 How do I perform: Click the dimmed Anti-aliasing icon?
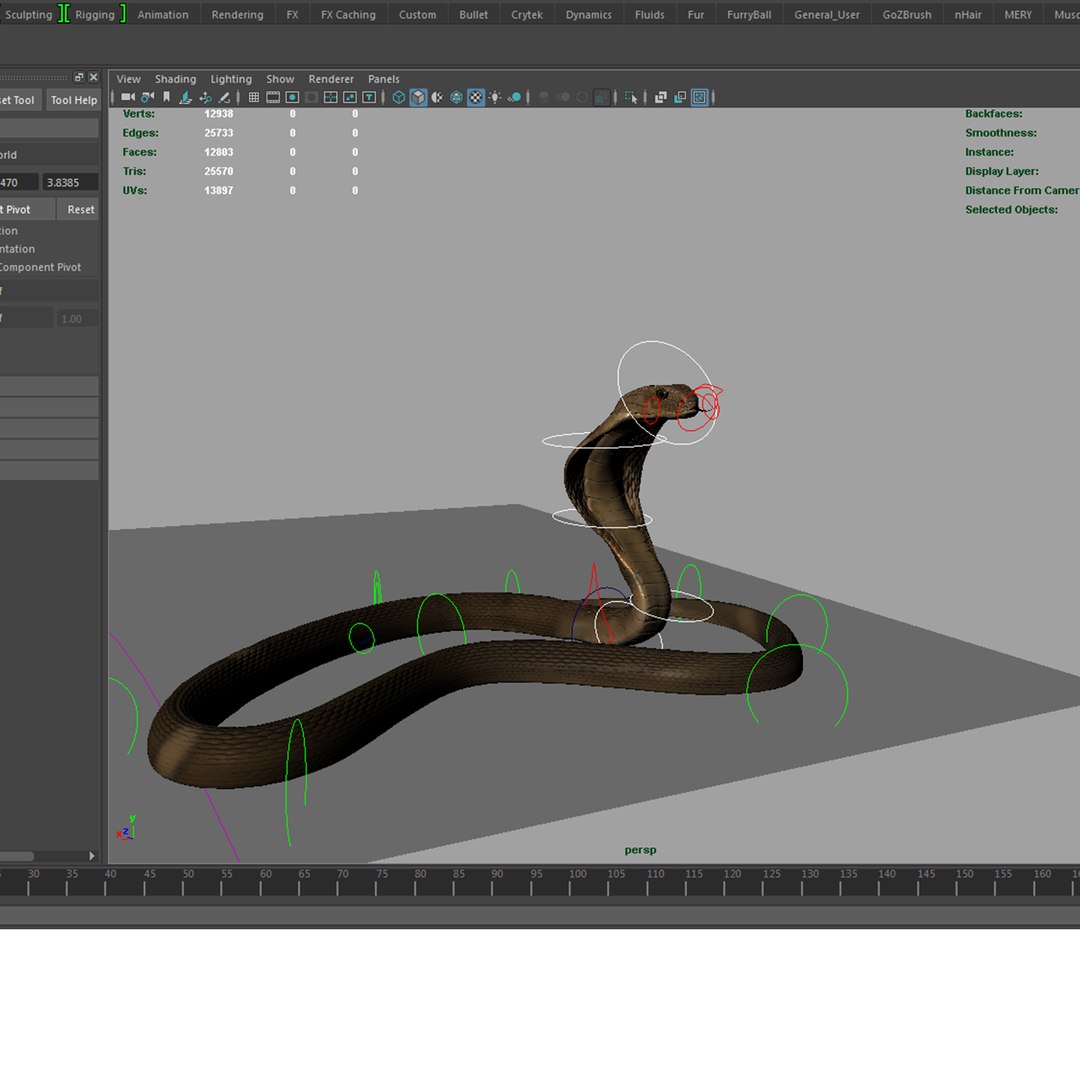(582, 97)
